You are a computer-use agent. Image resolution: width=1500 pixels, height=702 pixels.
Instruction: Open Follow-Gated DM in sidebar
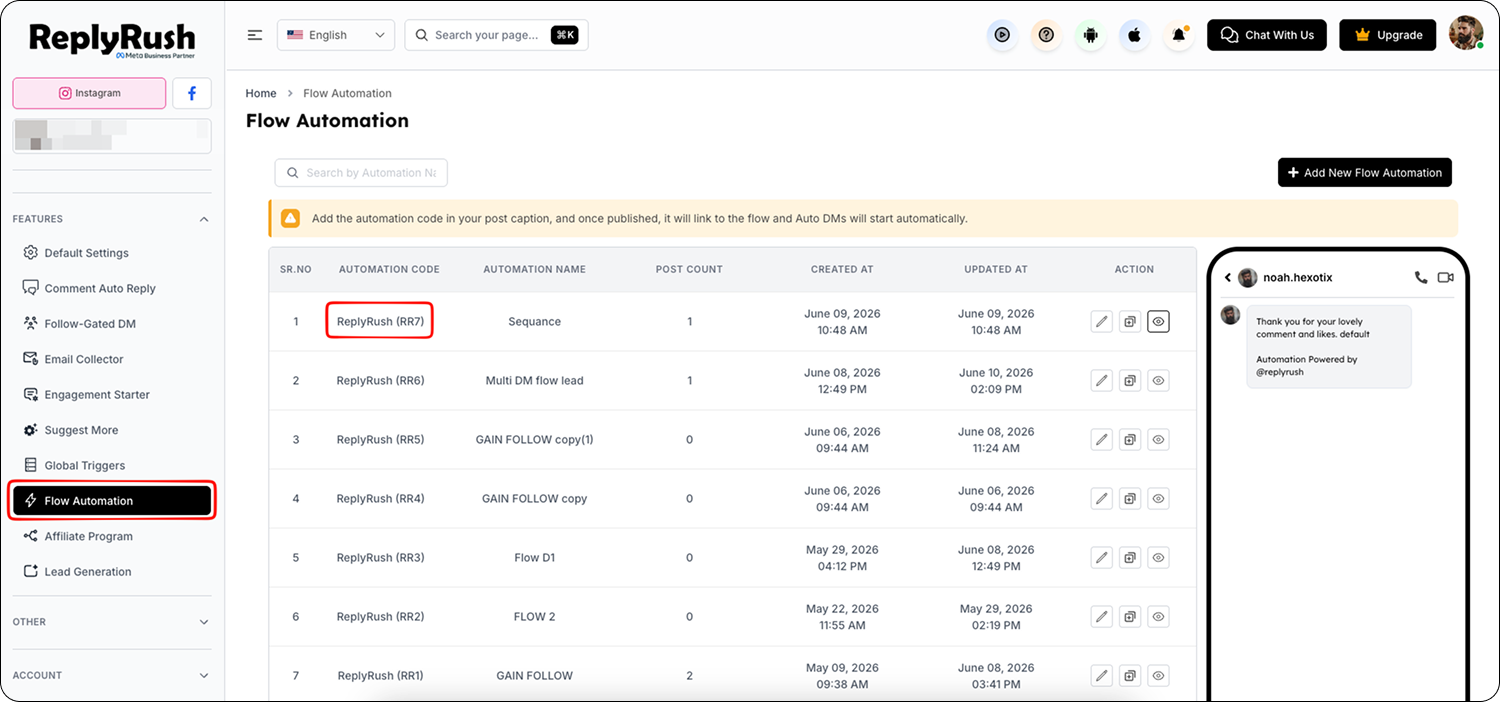coord(112,324)
